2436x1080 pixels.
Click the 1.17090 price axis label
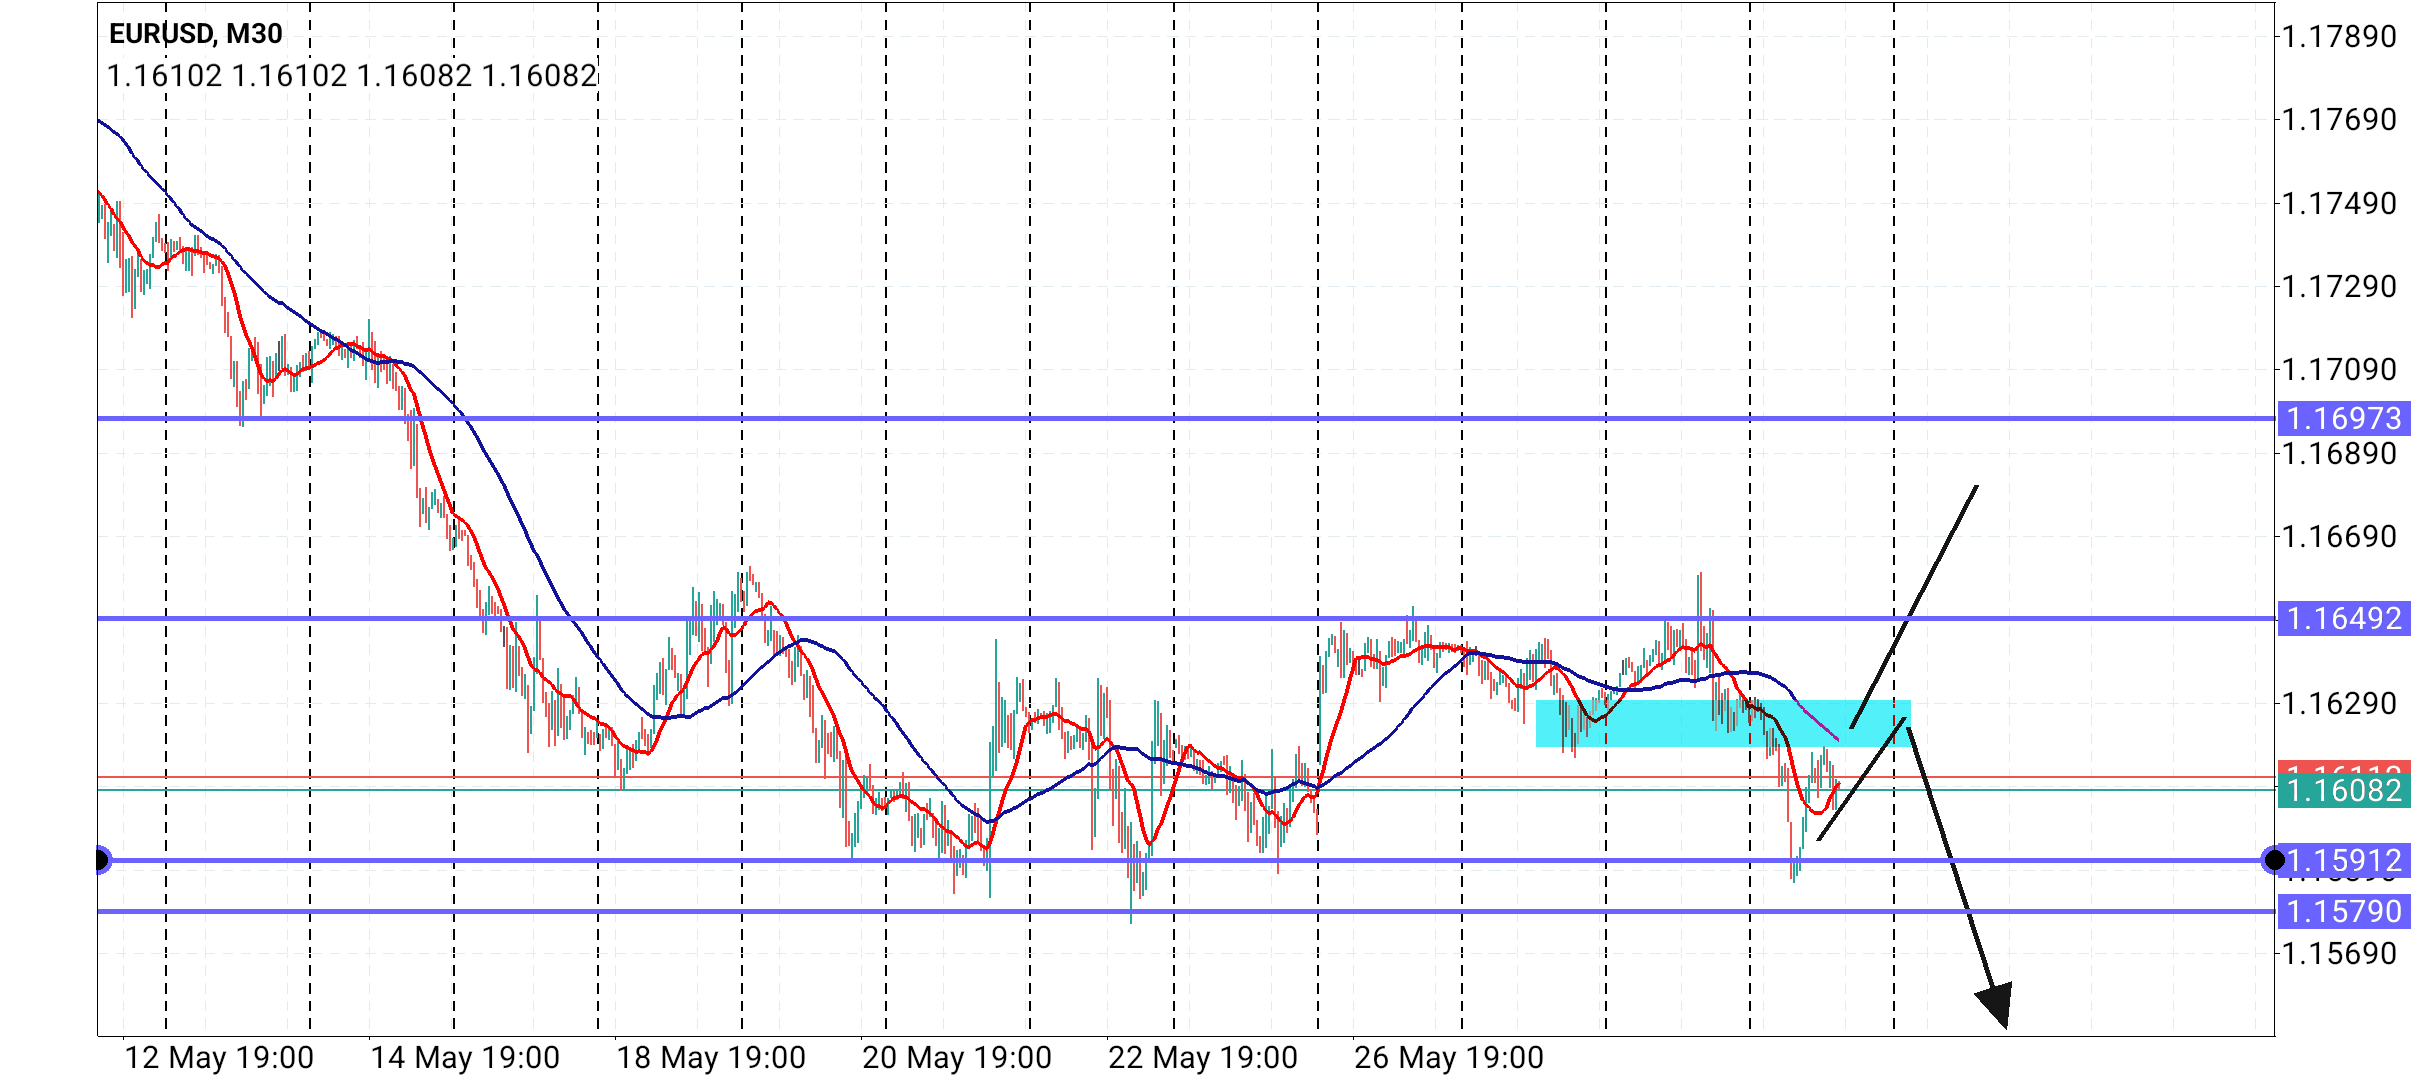click(2340, 370)
